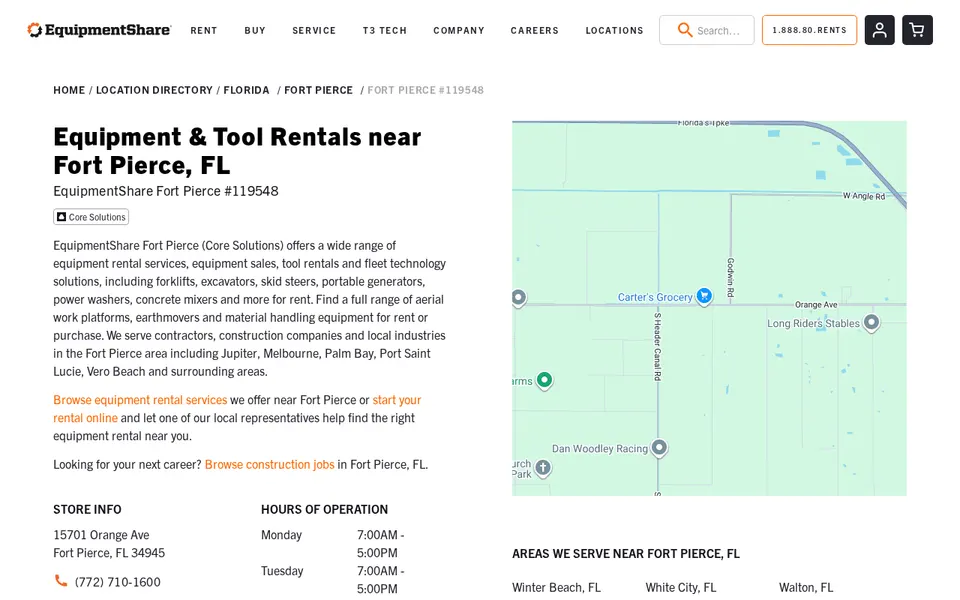The image size is (960, 600).
Task: Click Winter Beach, FL area
Action: pos(556,587)
